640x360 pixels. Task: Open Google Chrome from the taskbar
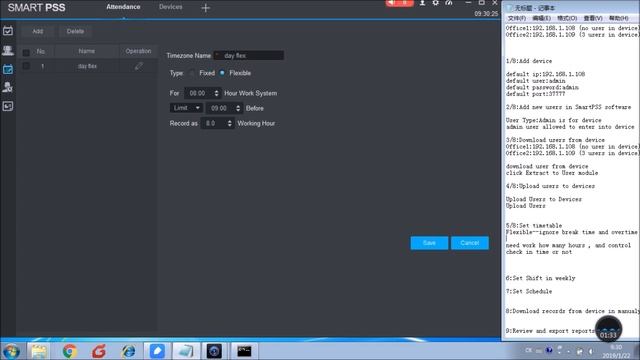[70, 351]
